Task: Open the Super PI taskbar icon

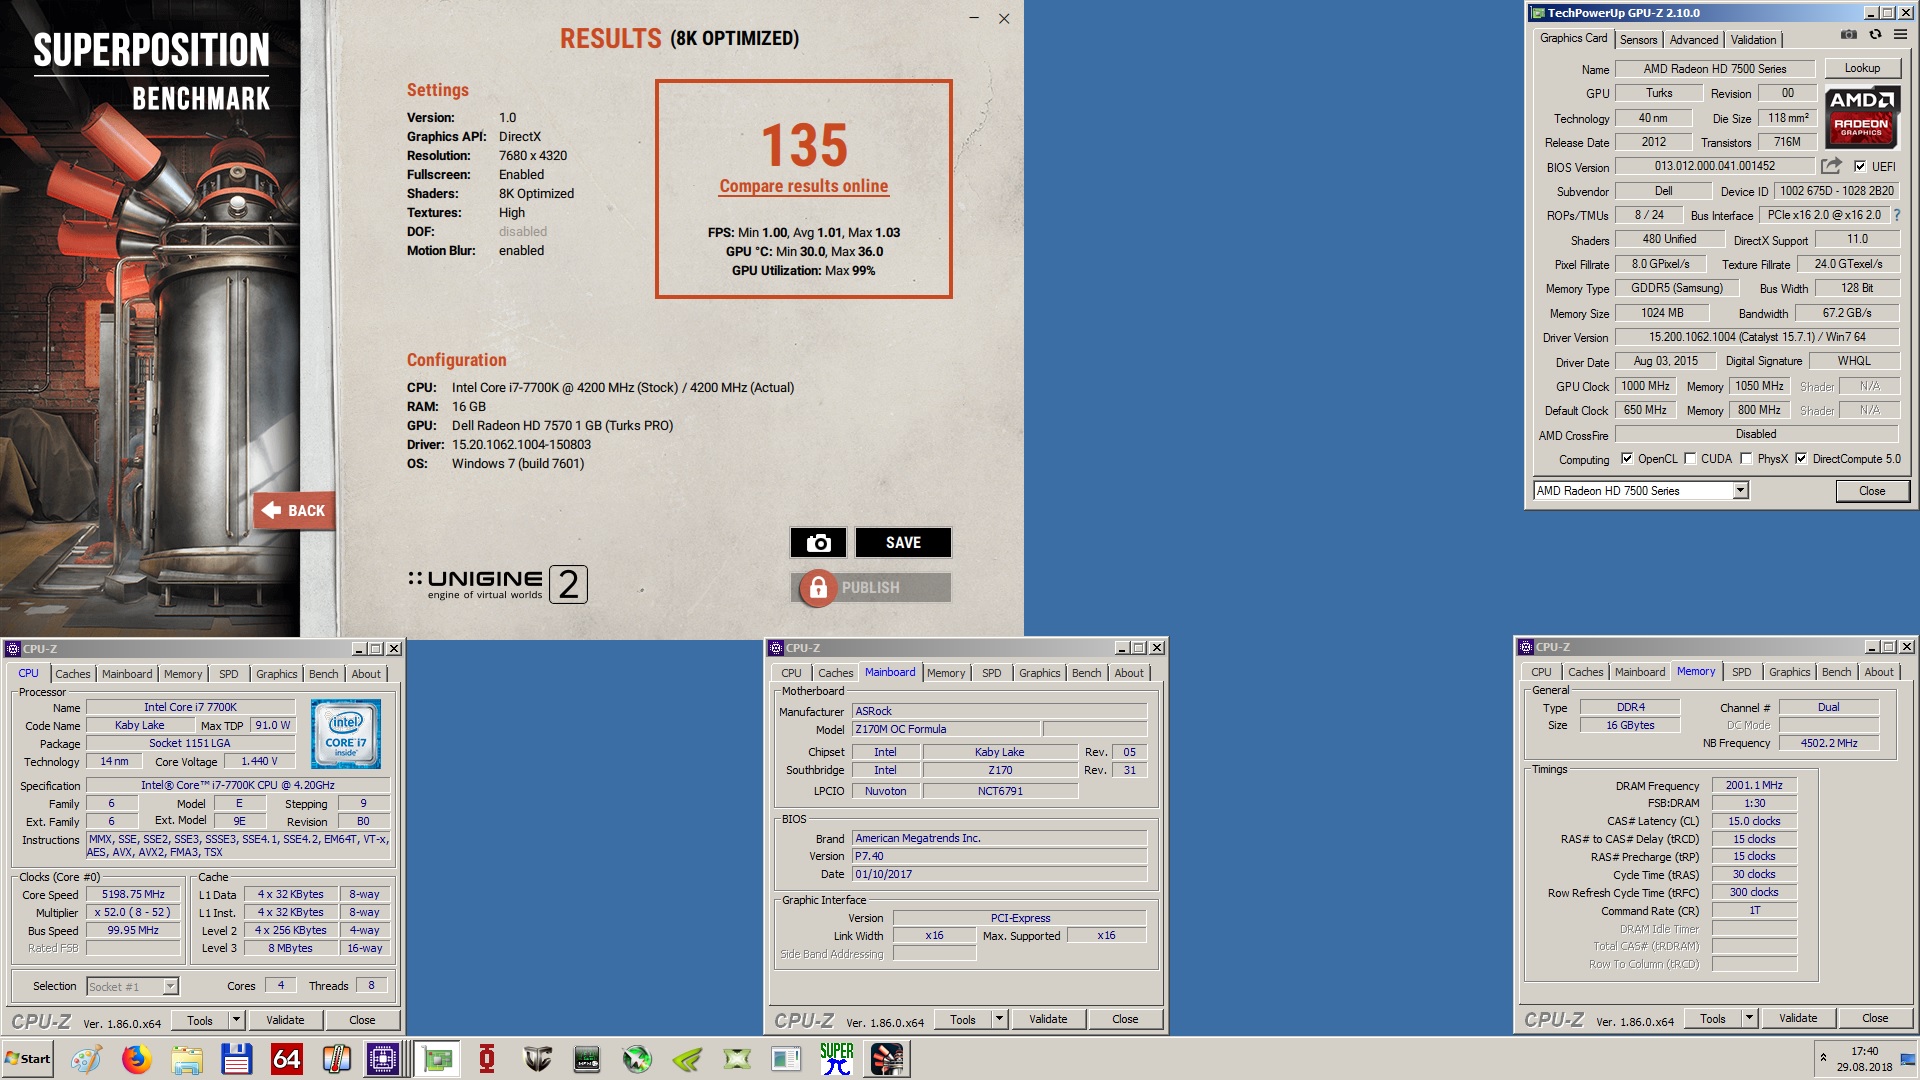Action: pyautogui.click(x=837, y=1059)
